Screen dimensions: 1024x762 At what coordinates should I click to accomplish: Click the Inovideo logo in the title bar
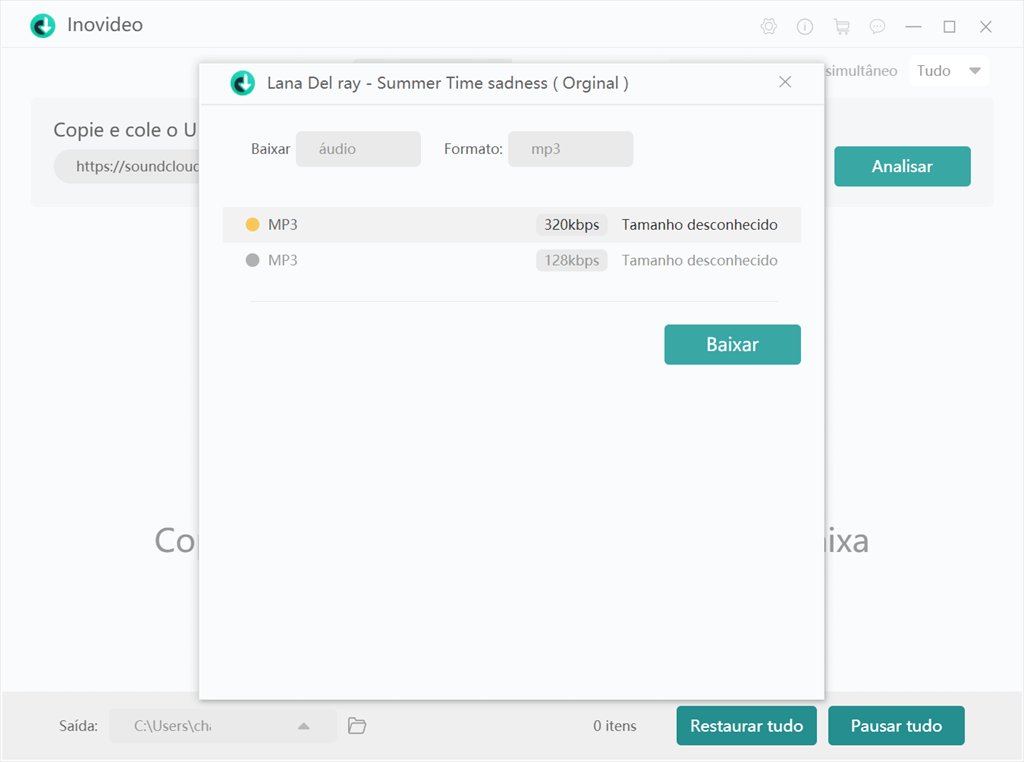(43, 25)
